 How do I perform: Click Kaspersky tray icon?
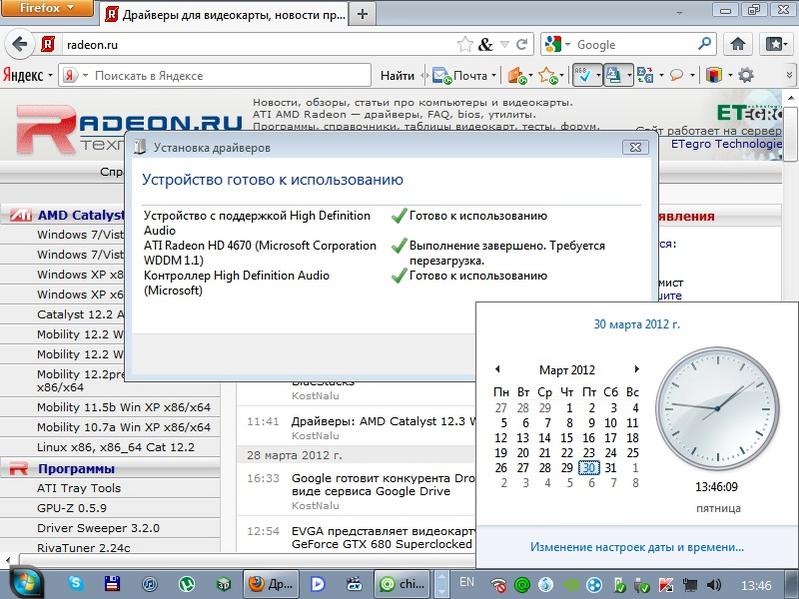665,585
